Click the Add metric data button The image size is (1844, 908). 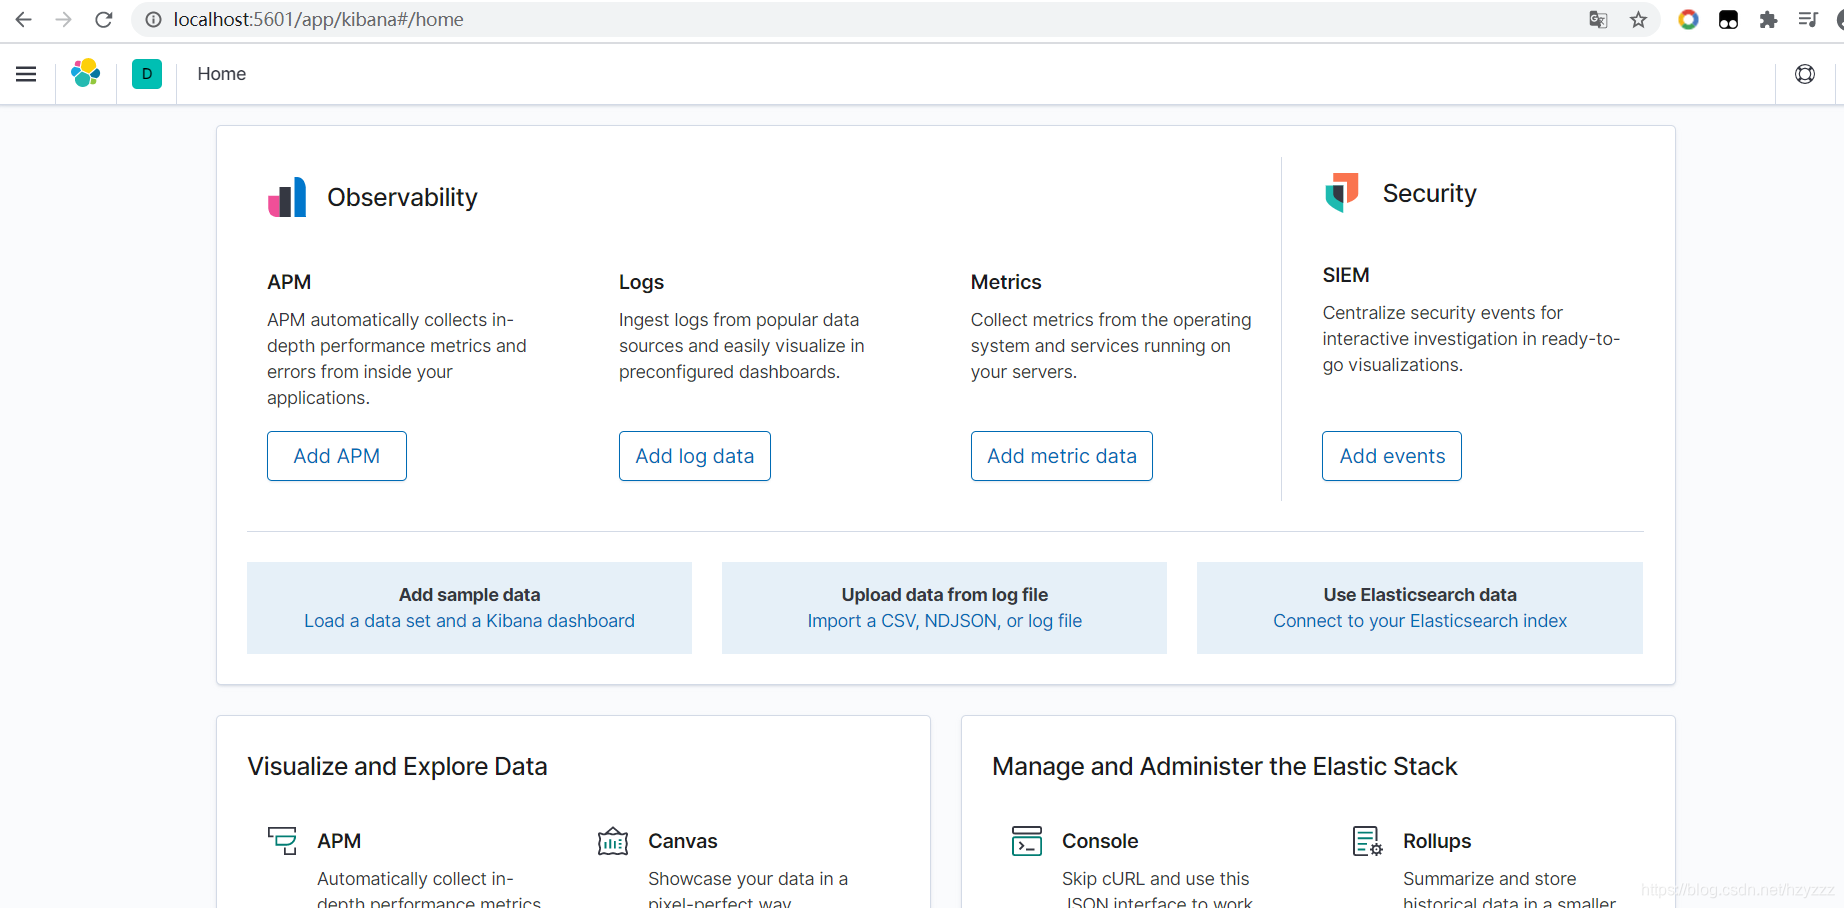point(1062,456)
